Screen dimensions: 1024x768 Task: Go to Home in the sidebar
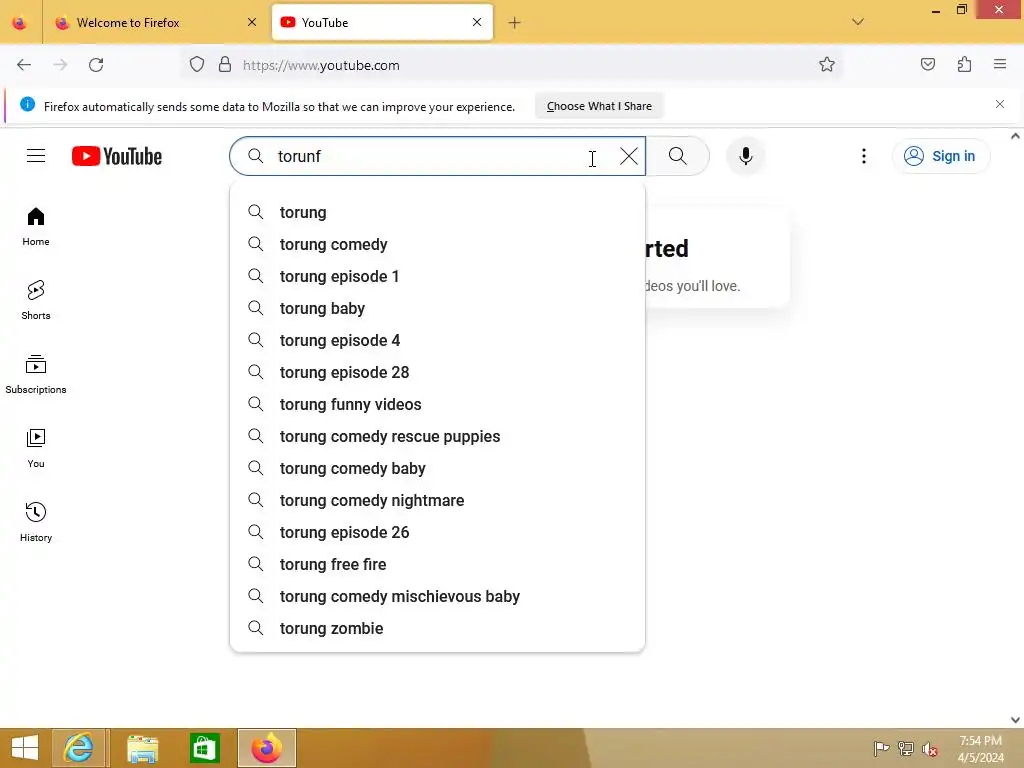pyautogui.click(x=36, y=226)
